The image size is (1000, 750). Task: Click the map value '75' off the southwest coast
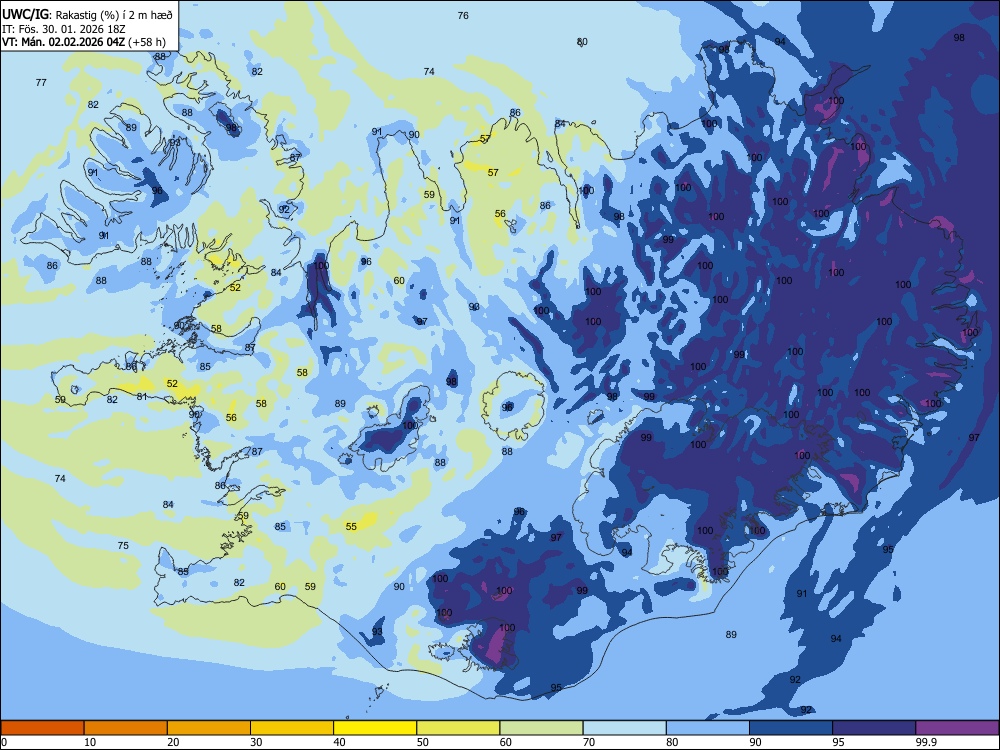point(123,545)
